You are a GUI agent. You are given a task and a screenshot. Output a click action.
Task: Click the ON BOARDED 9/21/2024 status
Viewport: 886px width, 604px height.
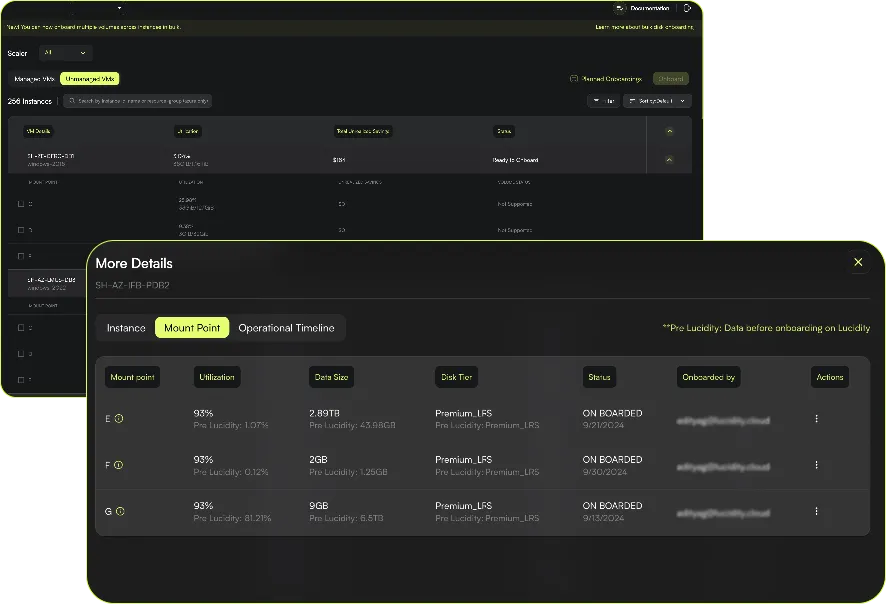pyautogui.click(x=613, y=419)
